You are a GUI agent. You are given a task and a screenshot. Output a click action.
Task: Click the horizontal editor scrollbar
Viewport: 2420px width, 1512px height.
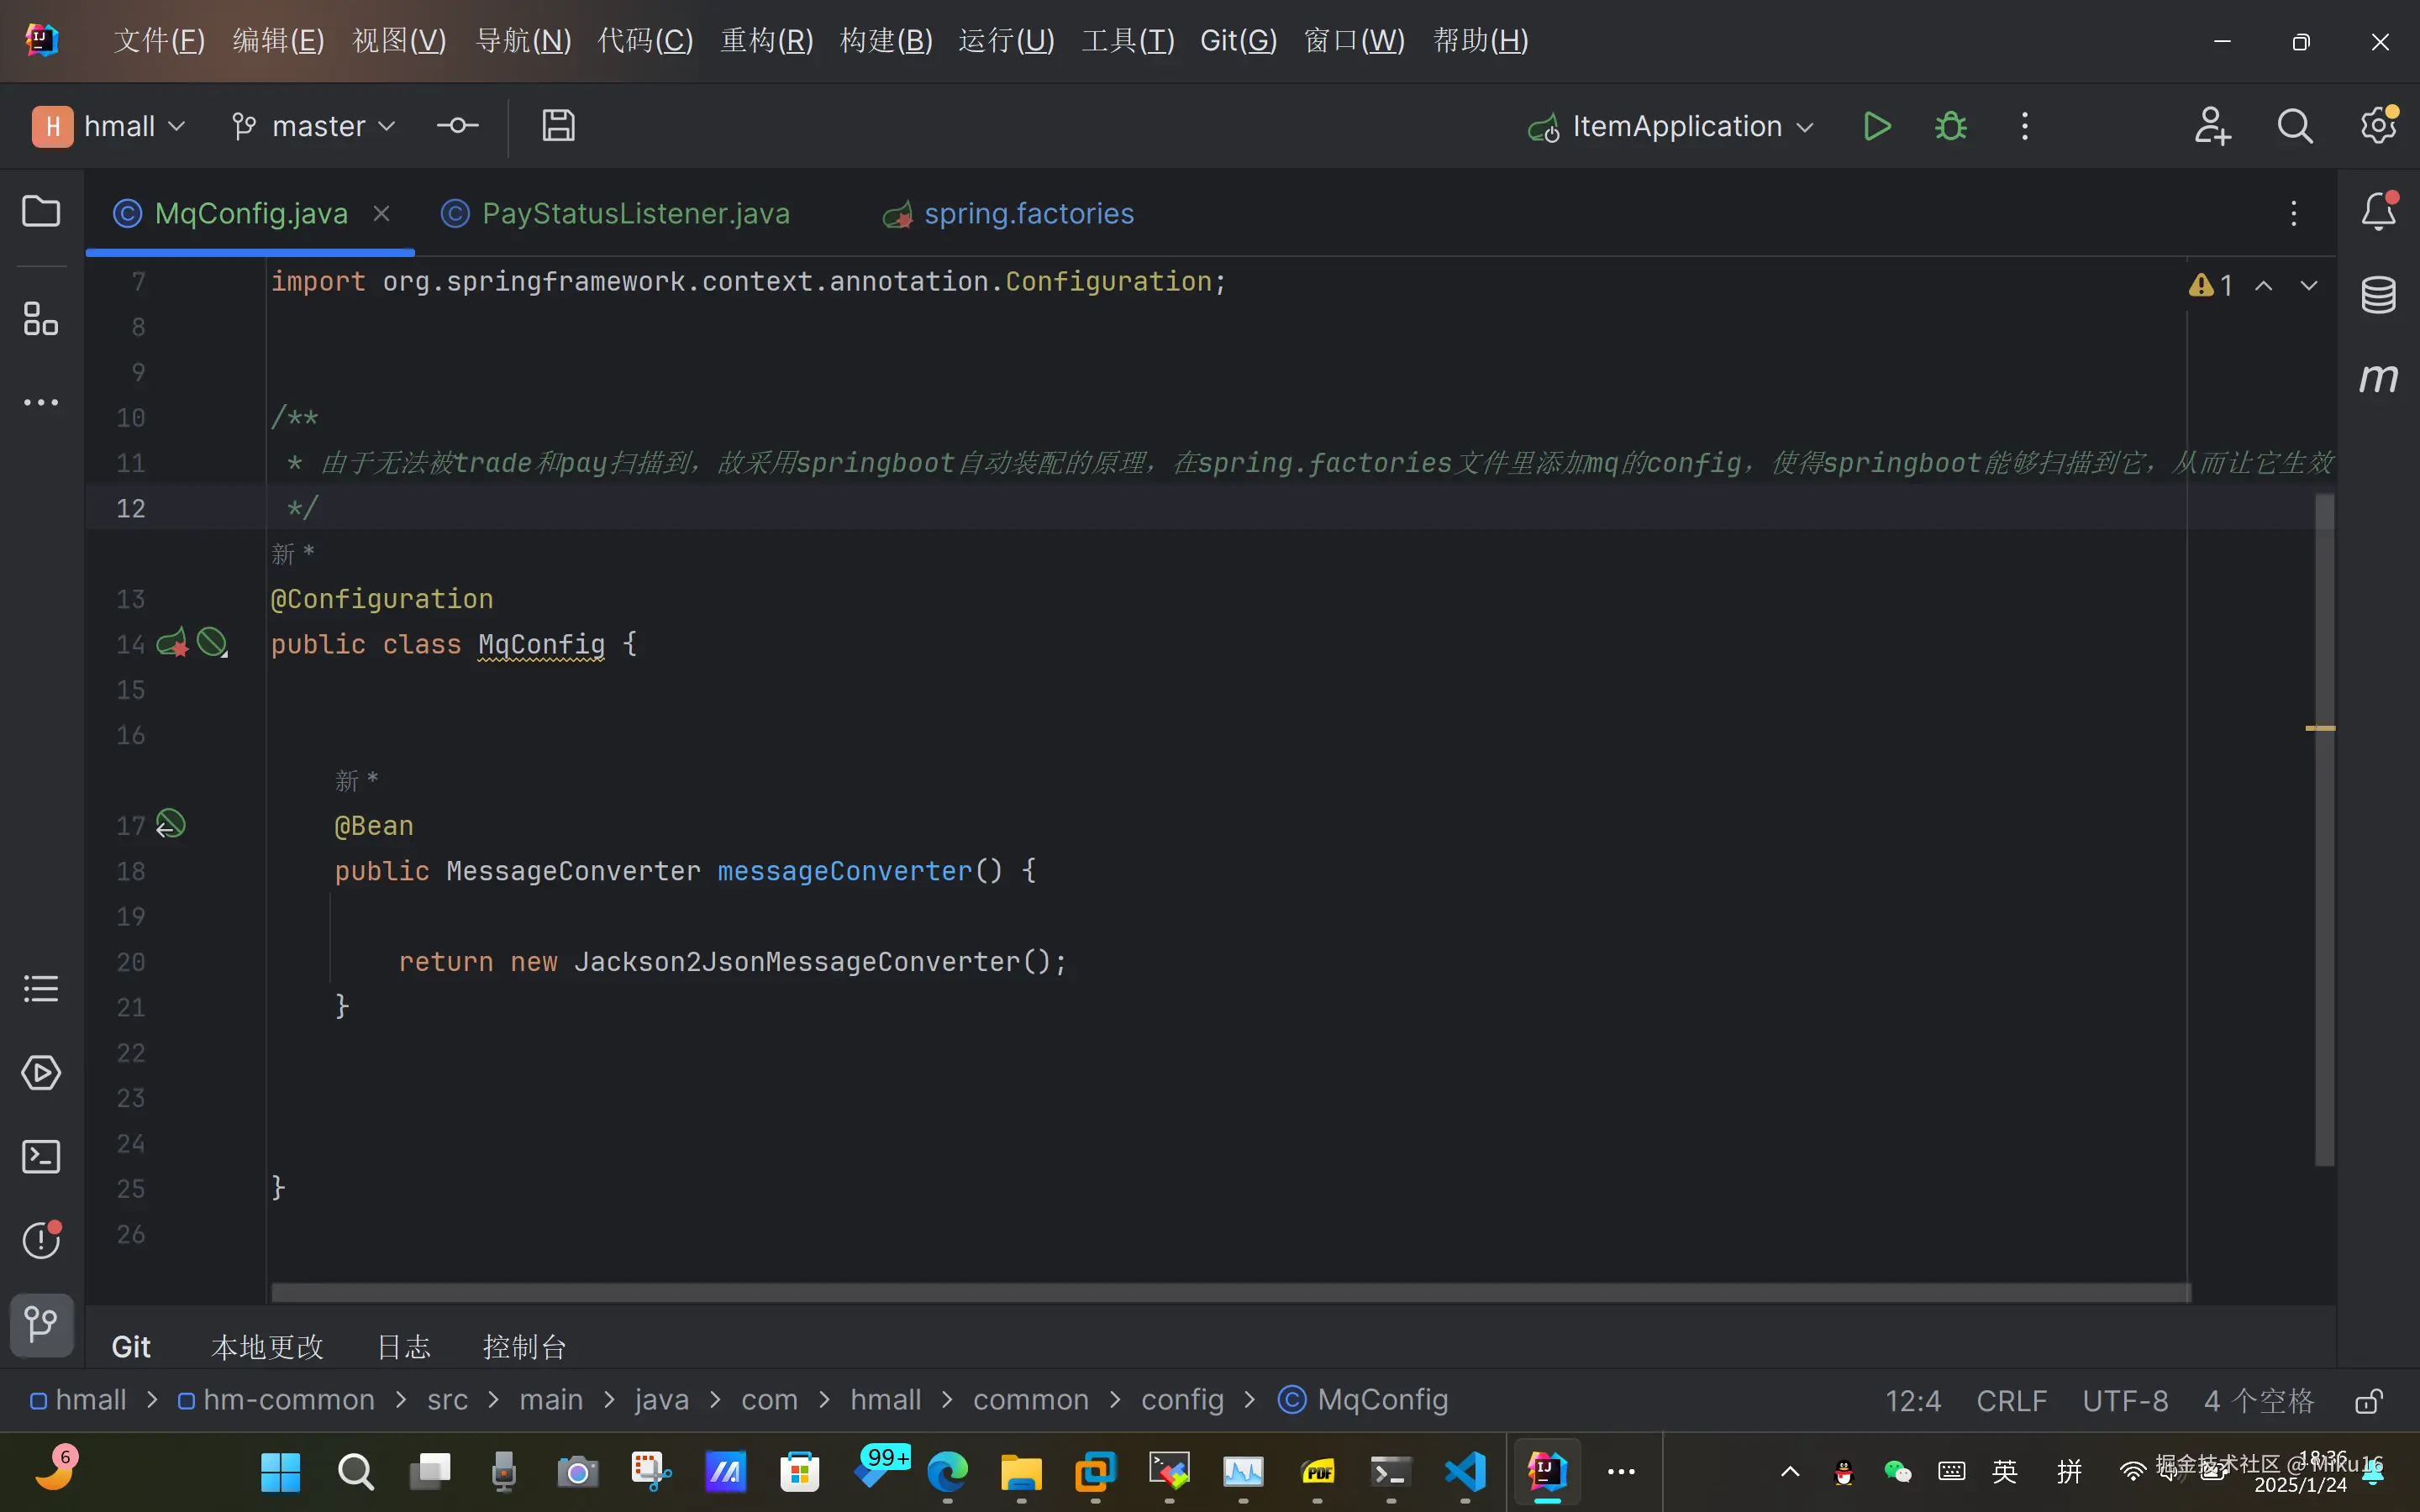point(1230,1293)
